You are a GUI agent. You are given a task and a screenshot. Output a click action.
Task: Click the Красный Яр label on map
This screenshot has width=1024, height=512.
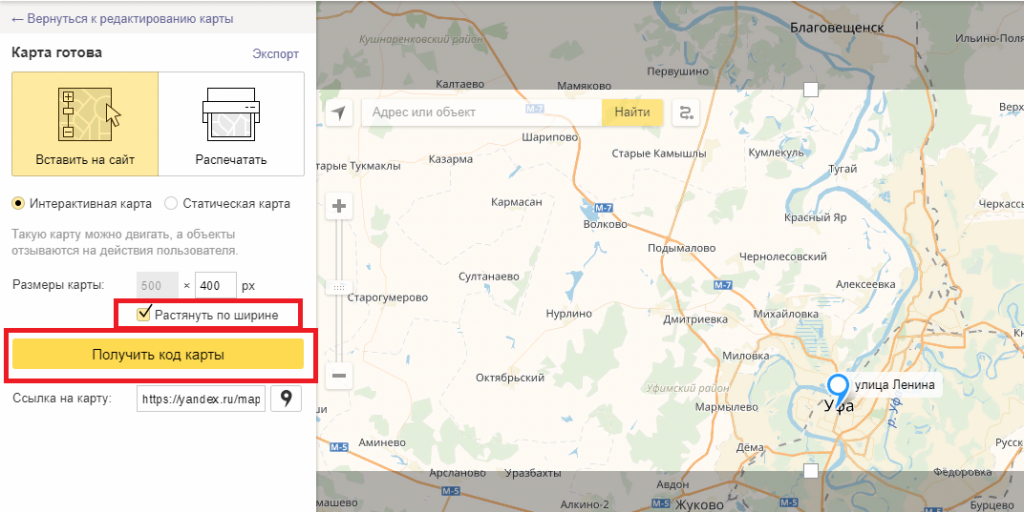point(816,217)
